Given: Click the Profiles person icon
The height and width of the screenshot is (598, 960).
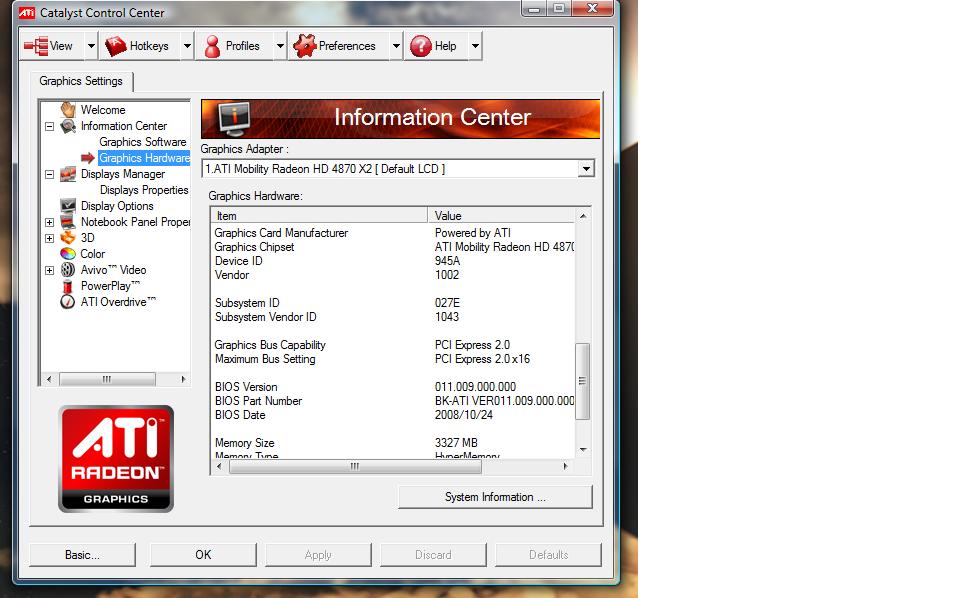Looking at the screenshot, I should [212, 46].
